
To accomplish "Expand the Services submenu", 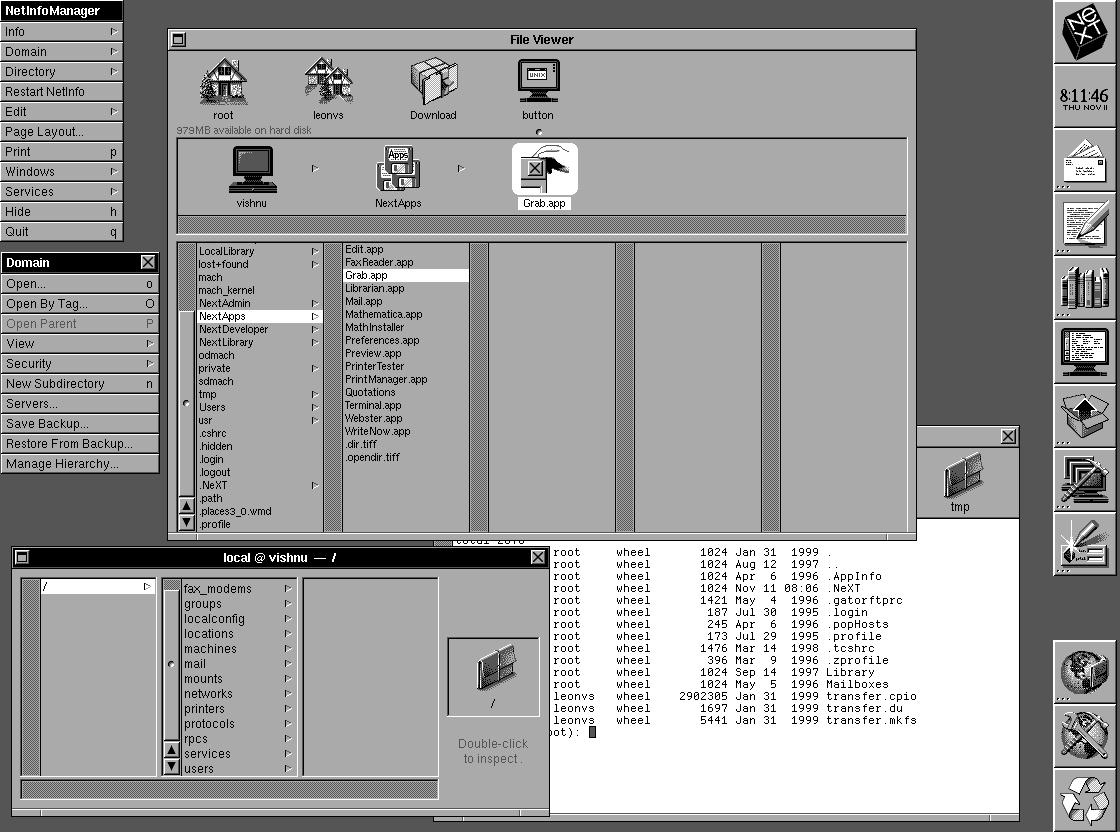I will (x=60, y=192).
